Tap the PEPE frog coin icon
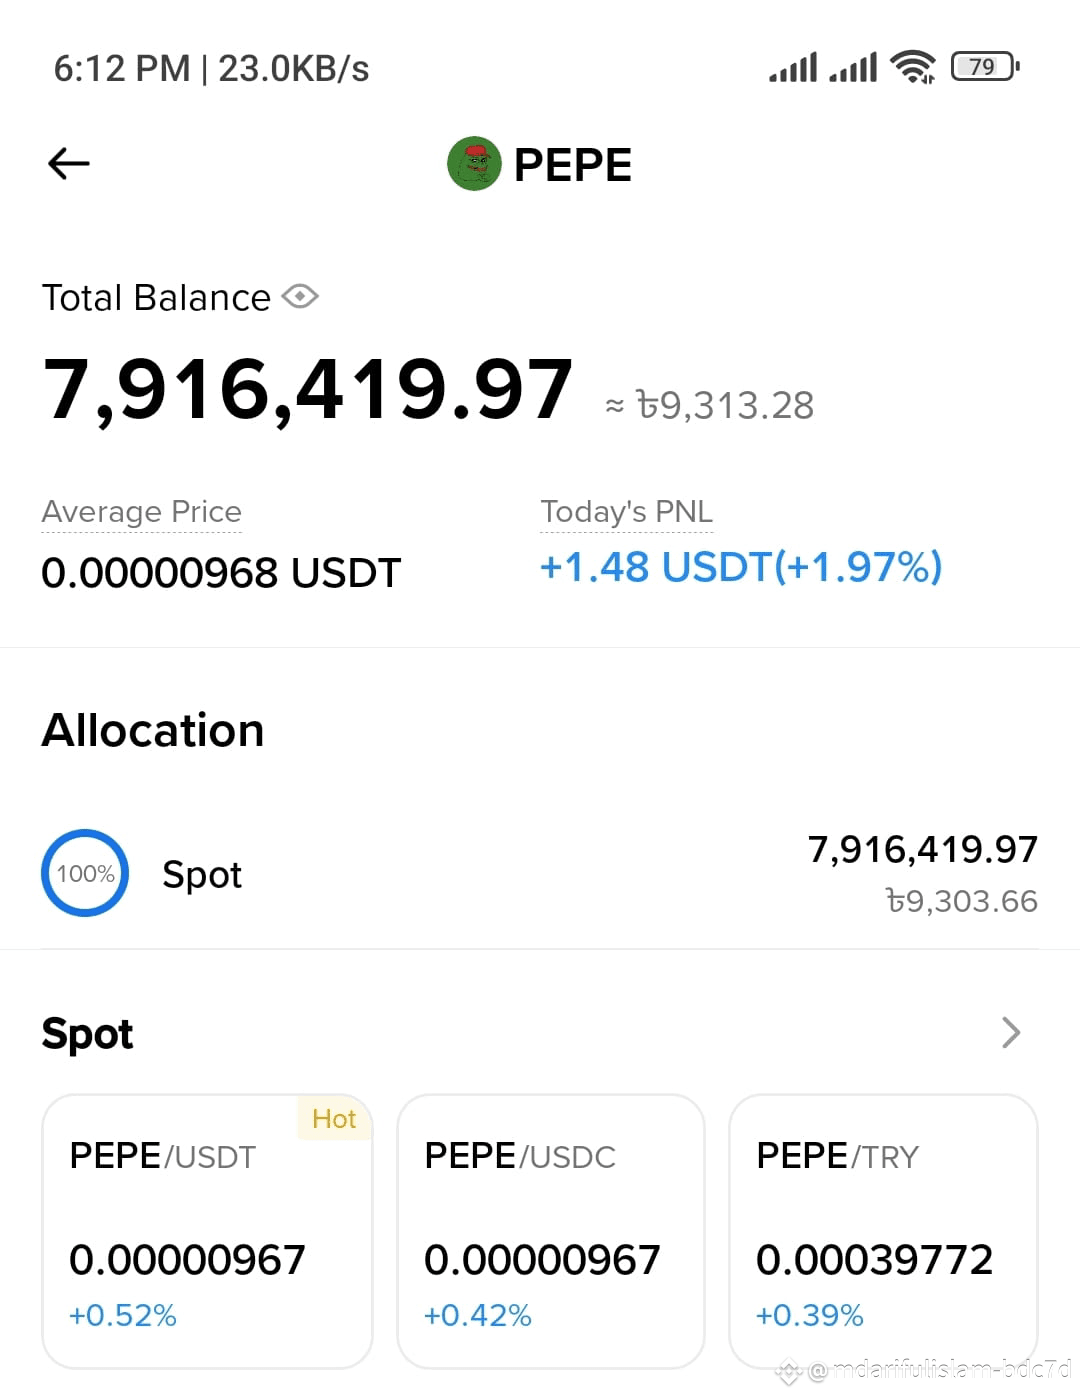The height and width of the screenshot is (1397, 1080). tap(474, 164)
